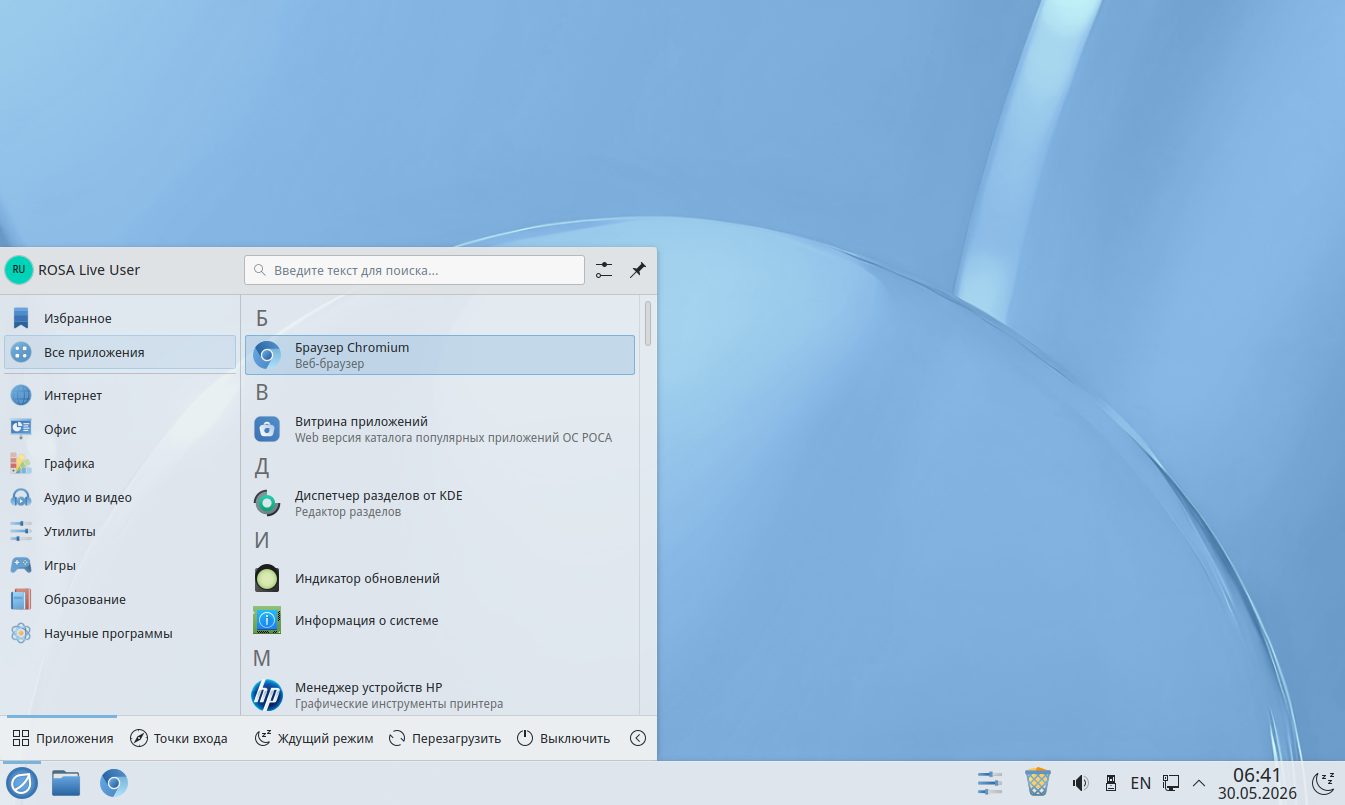Image resolution: width=1345 pixels, height=805 pixels.
Task: Jump to letter В section header
Action: click(262, 392)
